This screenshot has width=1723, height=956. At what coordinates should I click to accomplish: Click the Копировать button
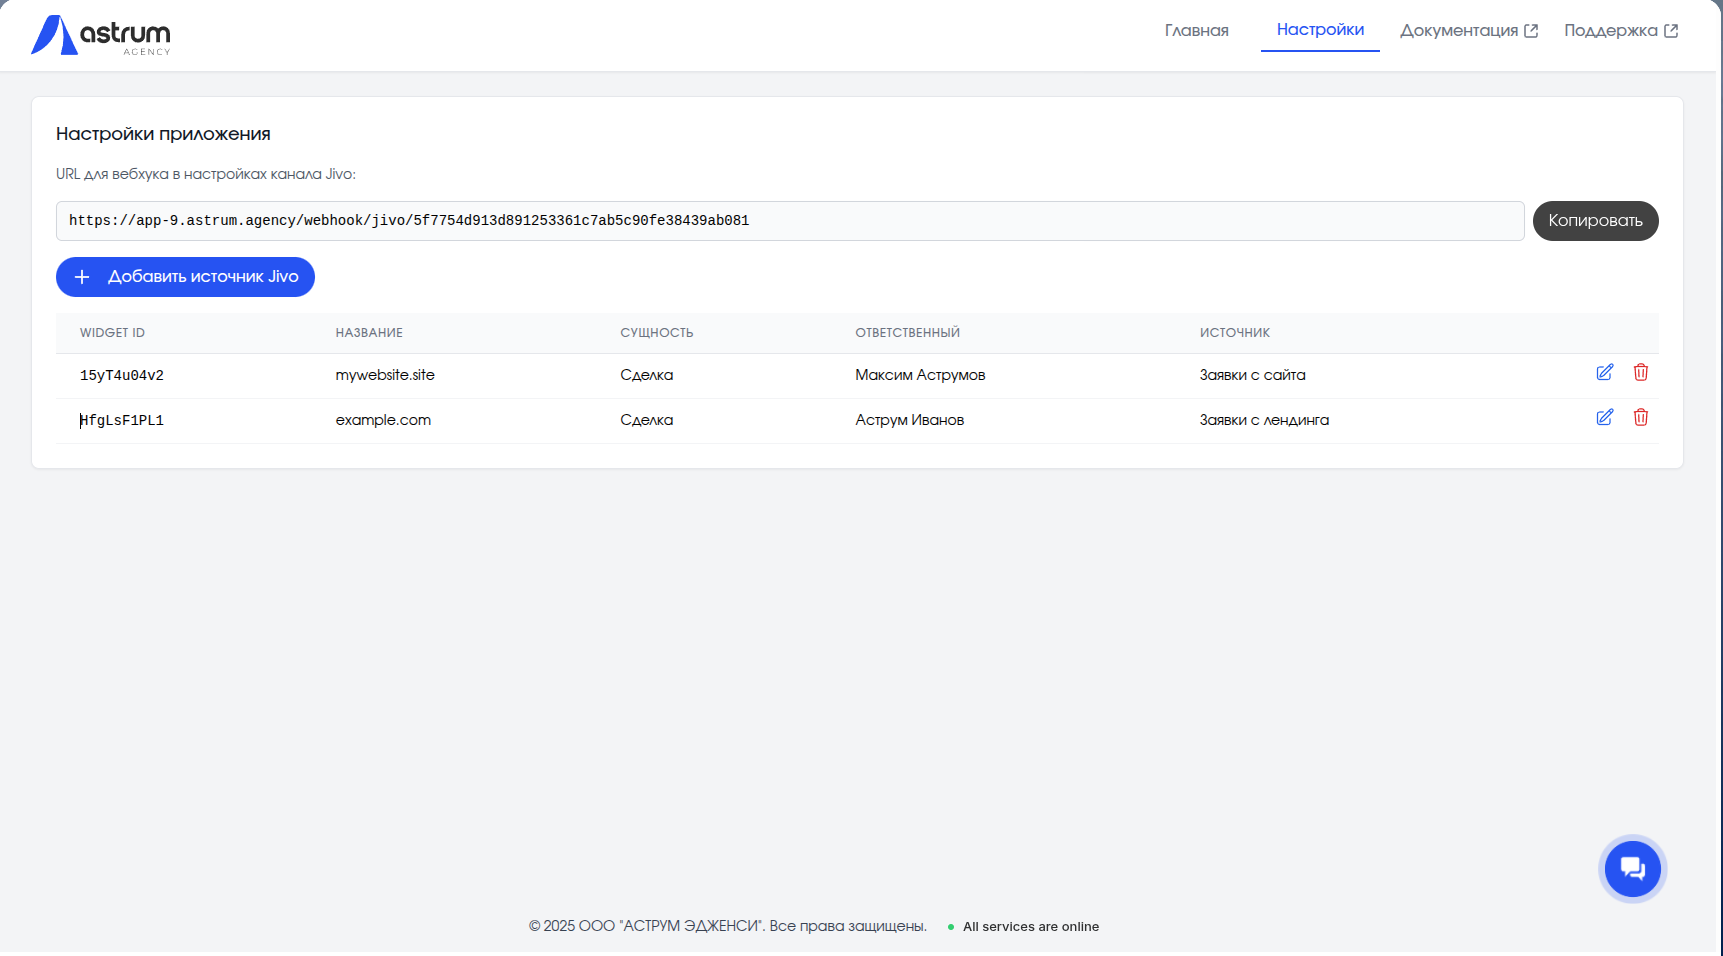1595,221
